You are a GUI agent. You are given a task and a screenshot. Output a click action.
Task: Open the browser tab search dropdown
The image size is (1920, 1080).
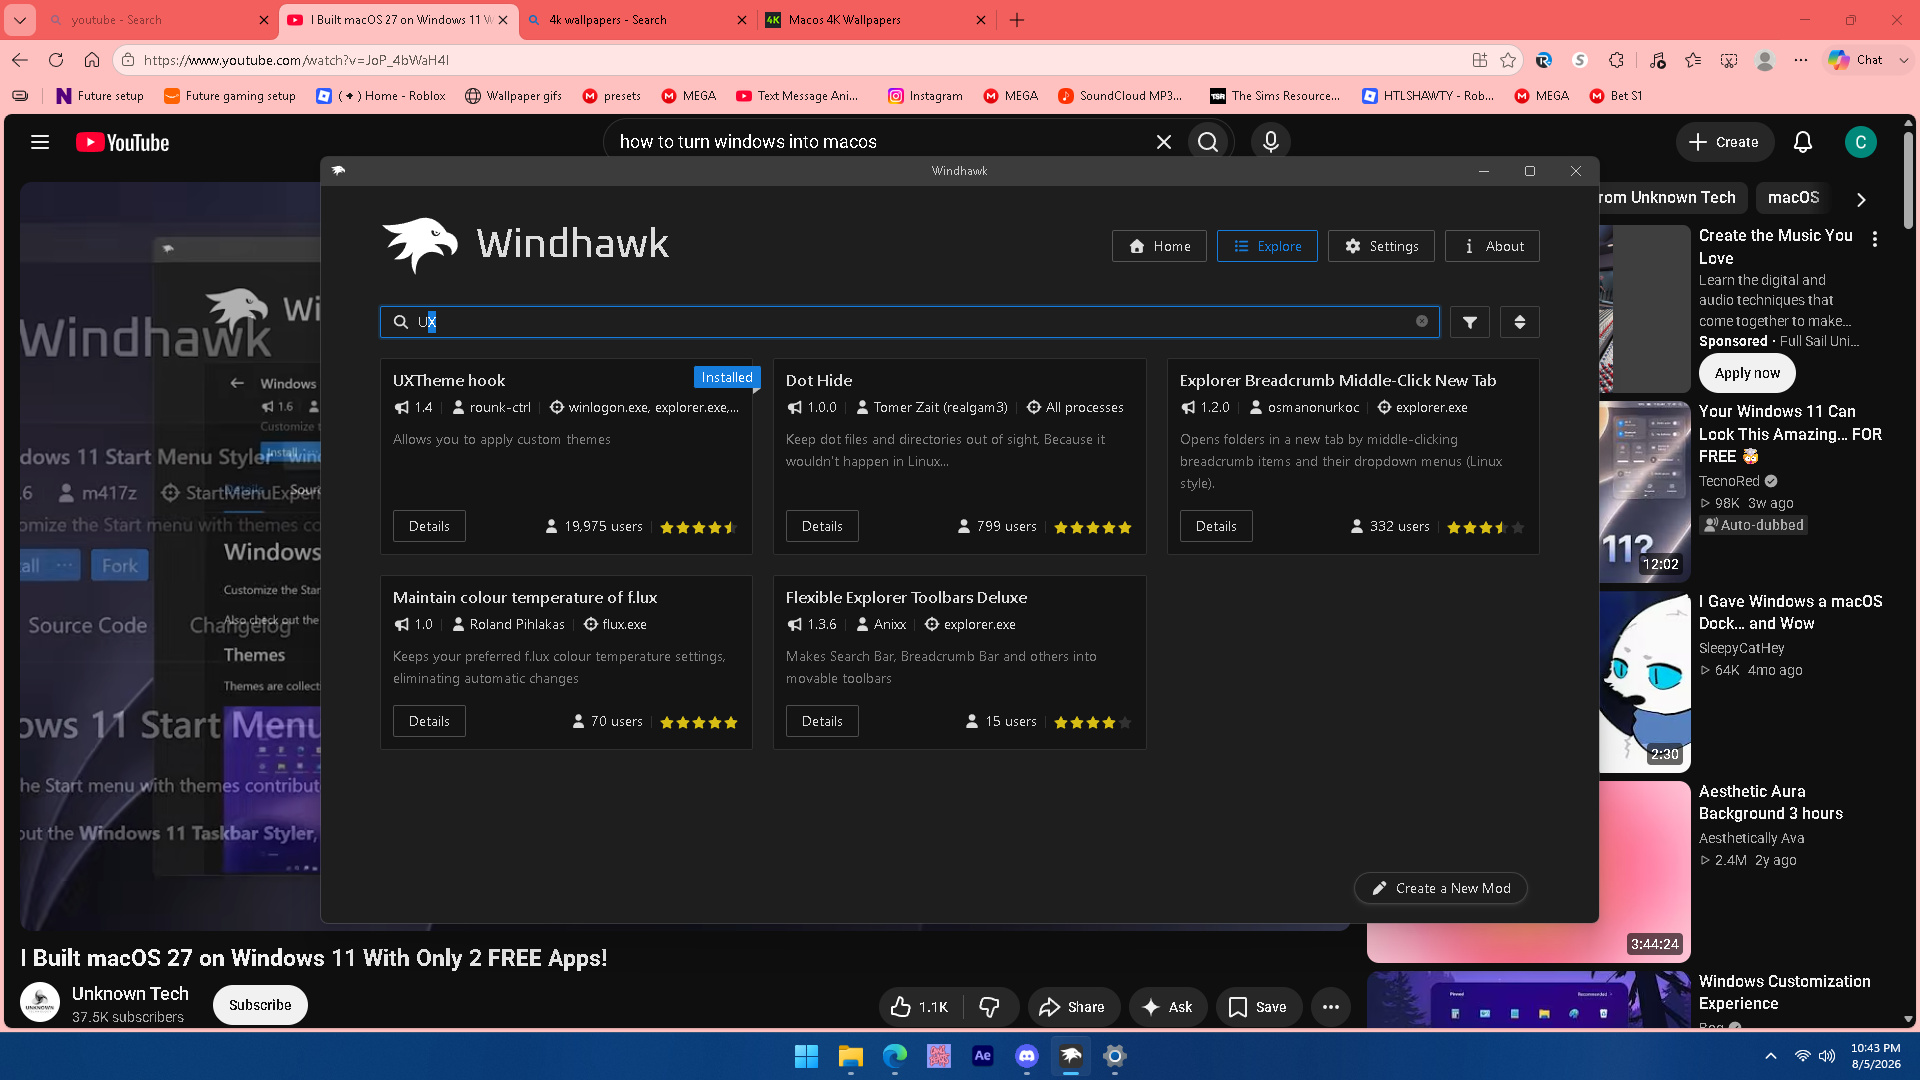pos(20,20)
